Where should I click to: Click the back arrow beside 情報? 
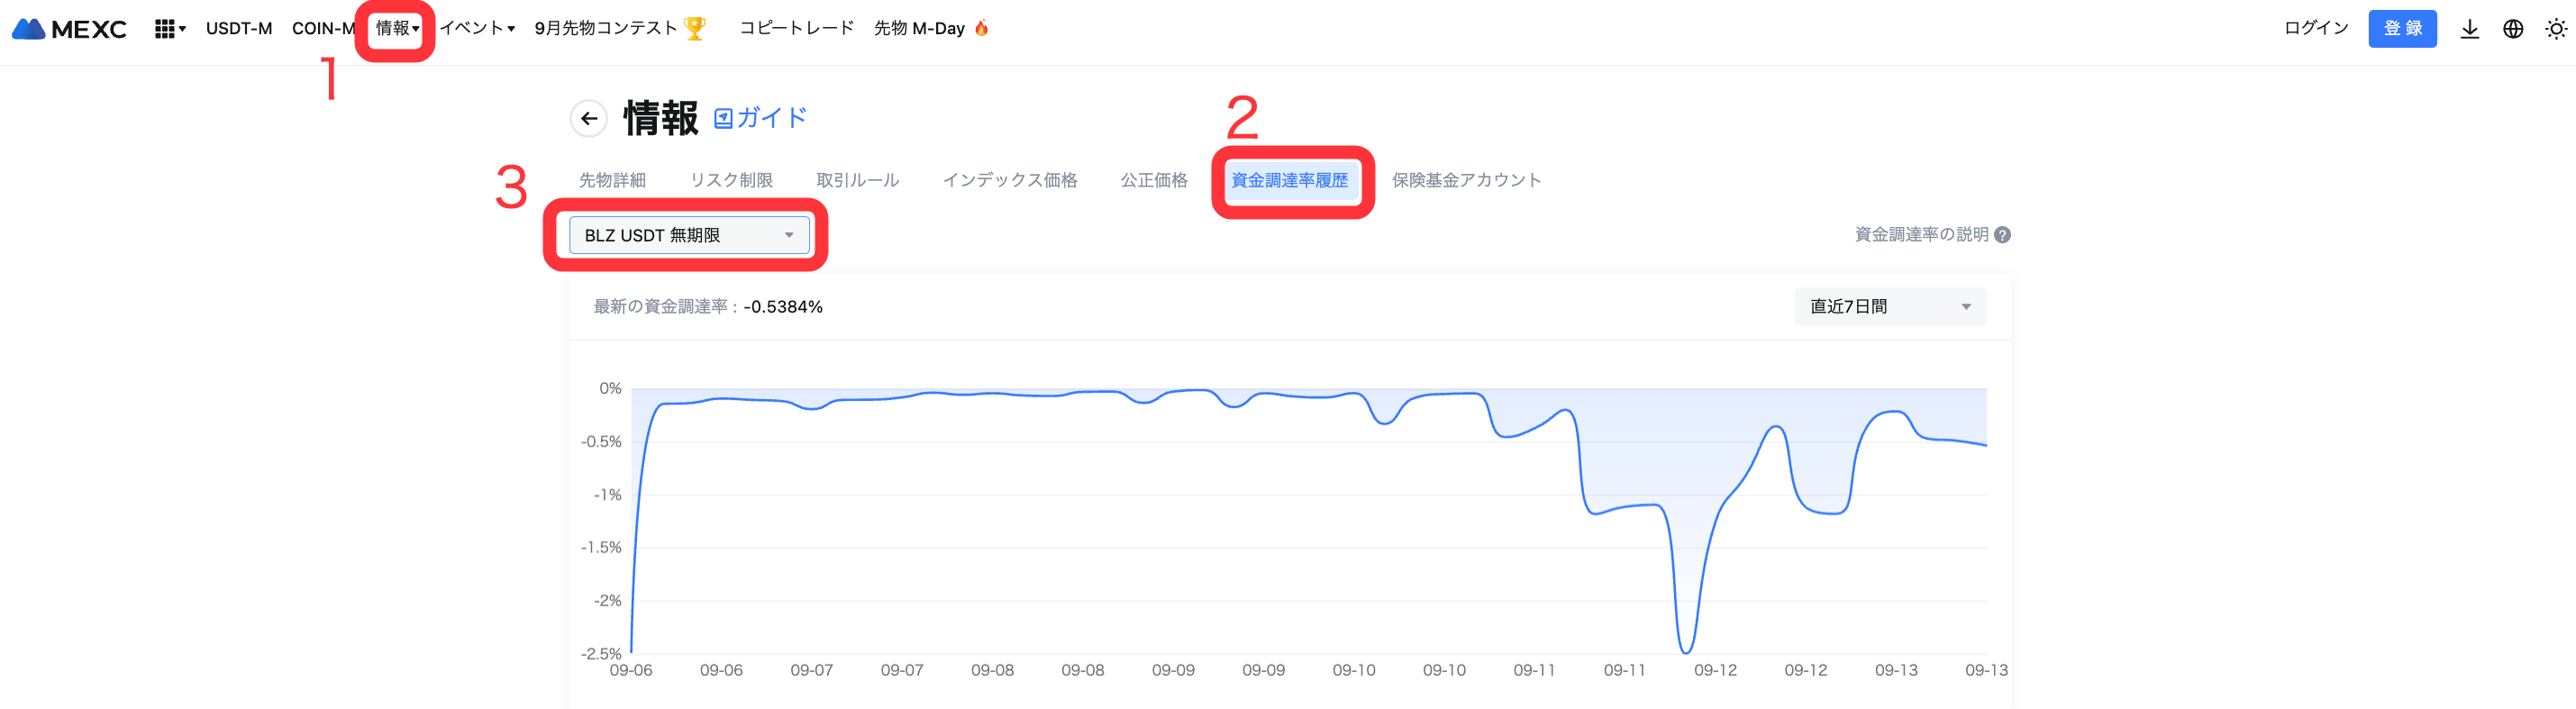[589, 119]
